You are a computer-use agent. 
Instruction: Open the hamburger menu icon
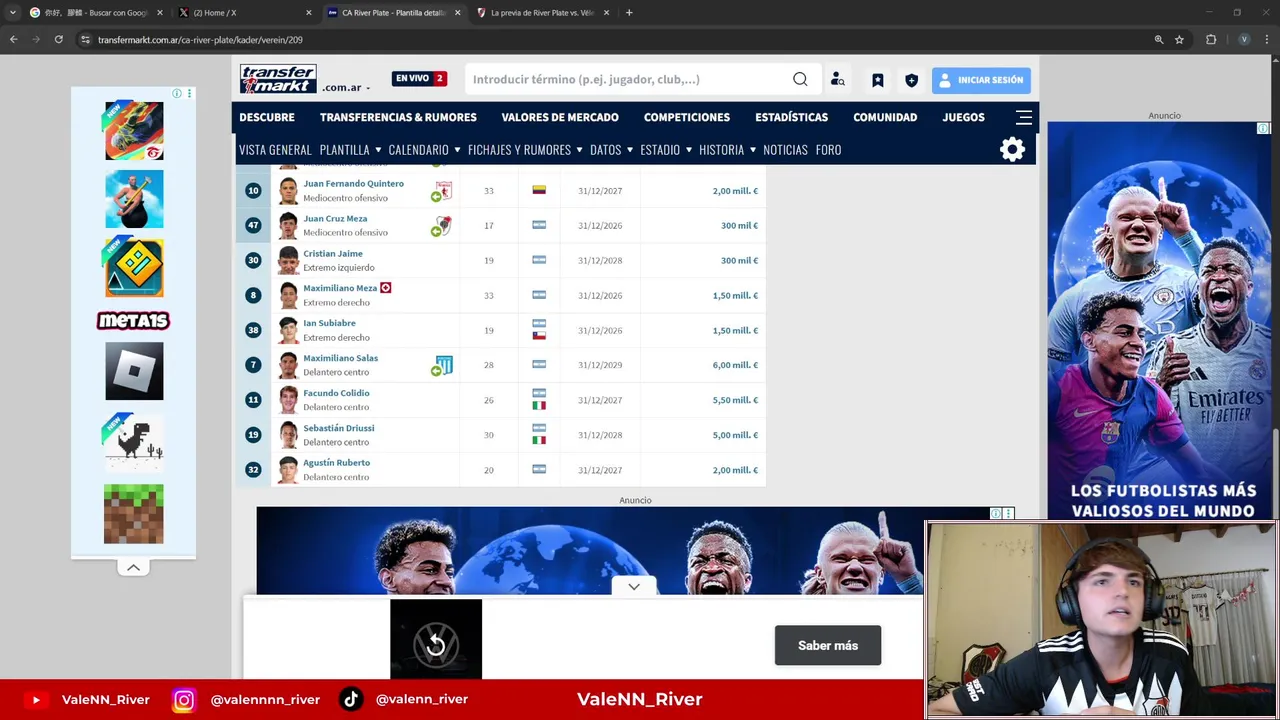tap(1024, 117)
